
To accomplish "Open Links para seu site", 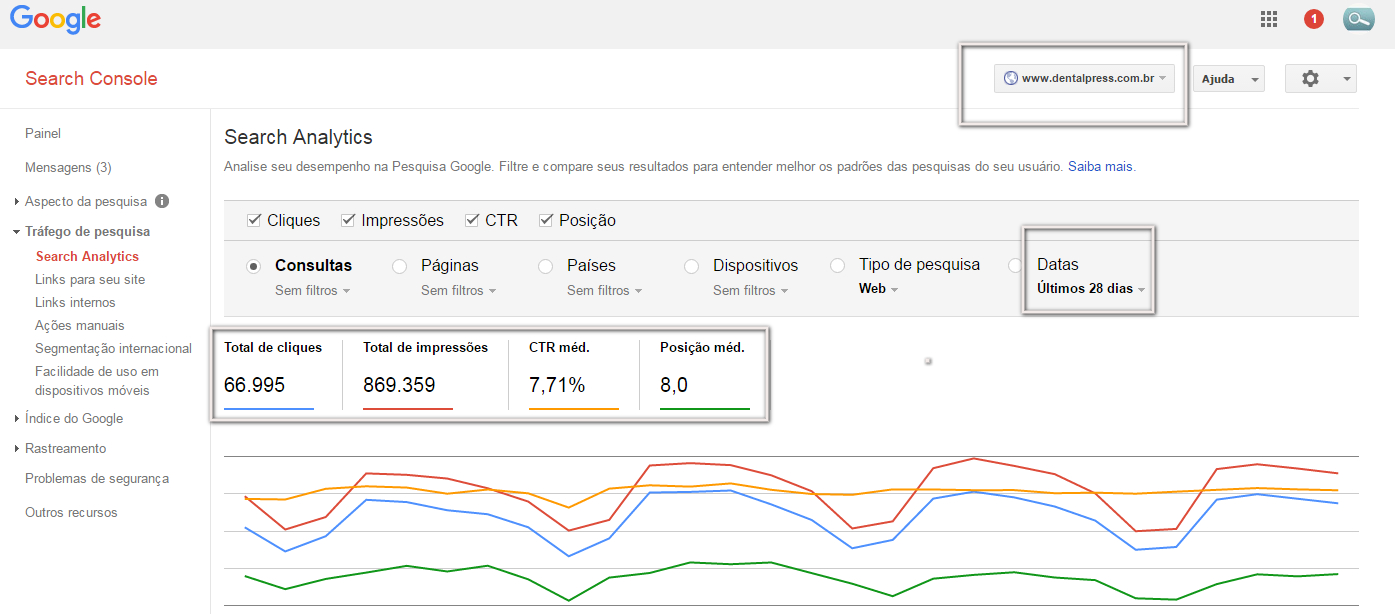I will [x=90, y=280].
